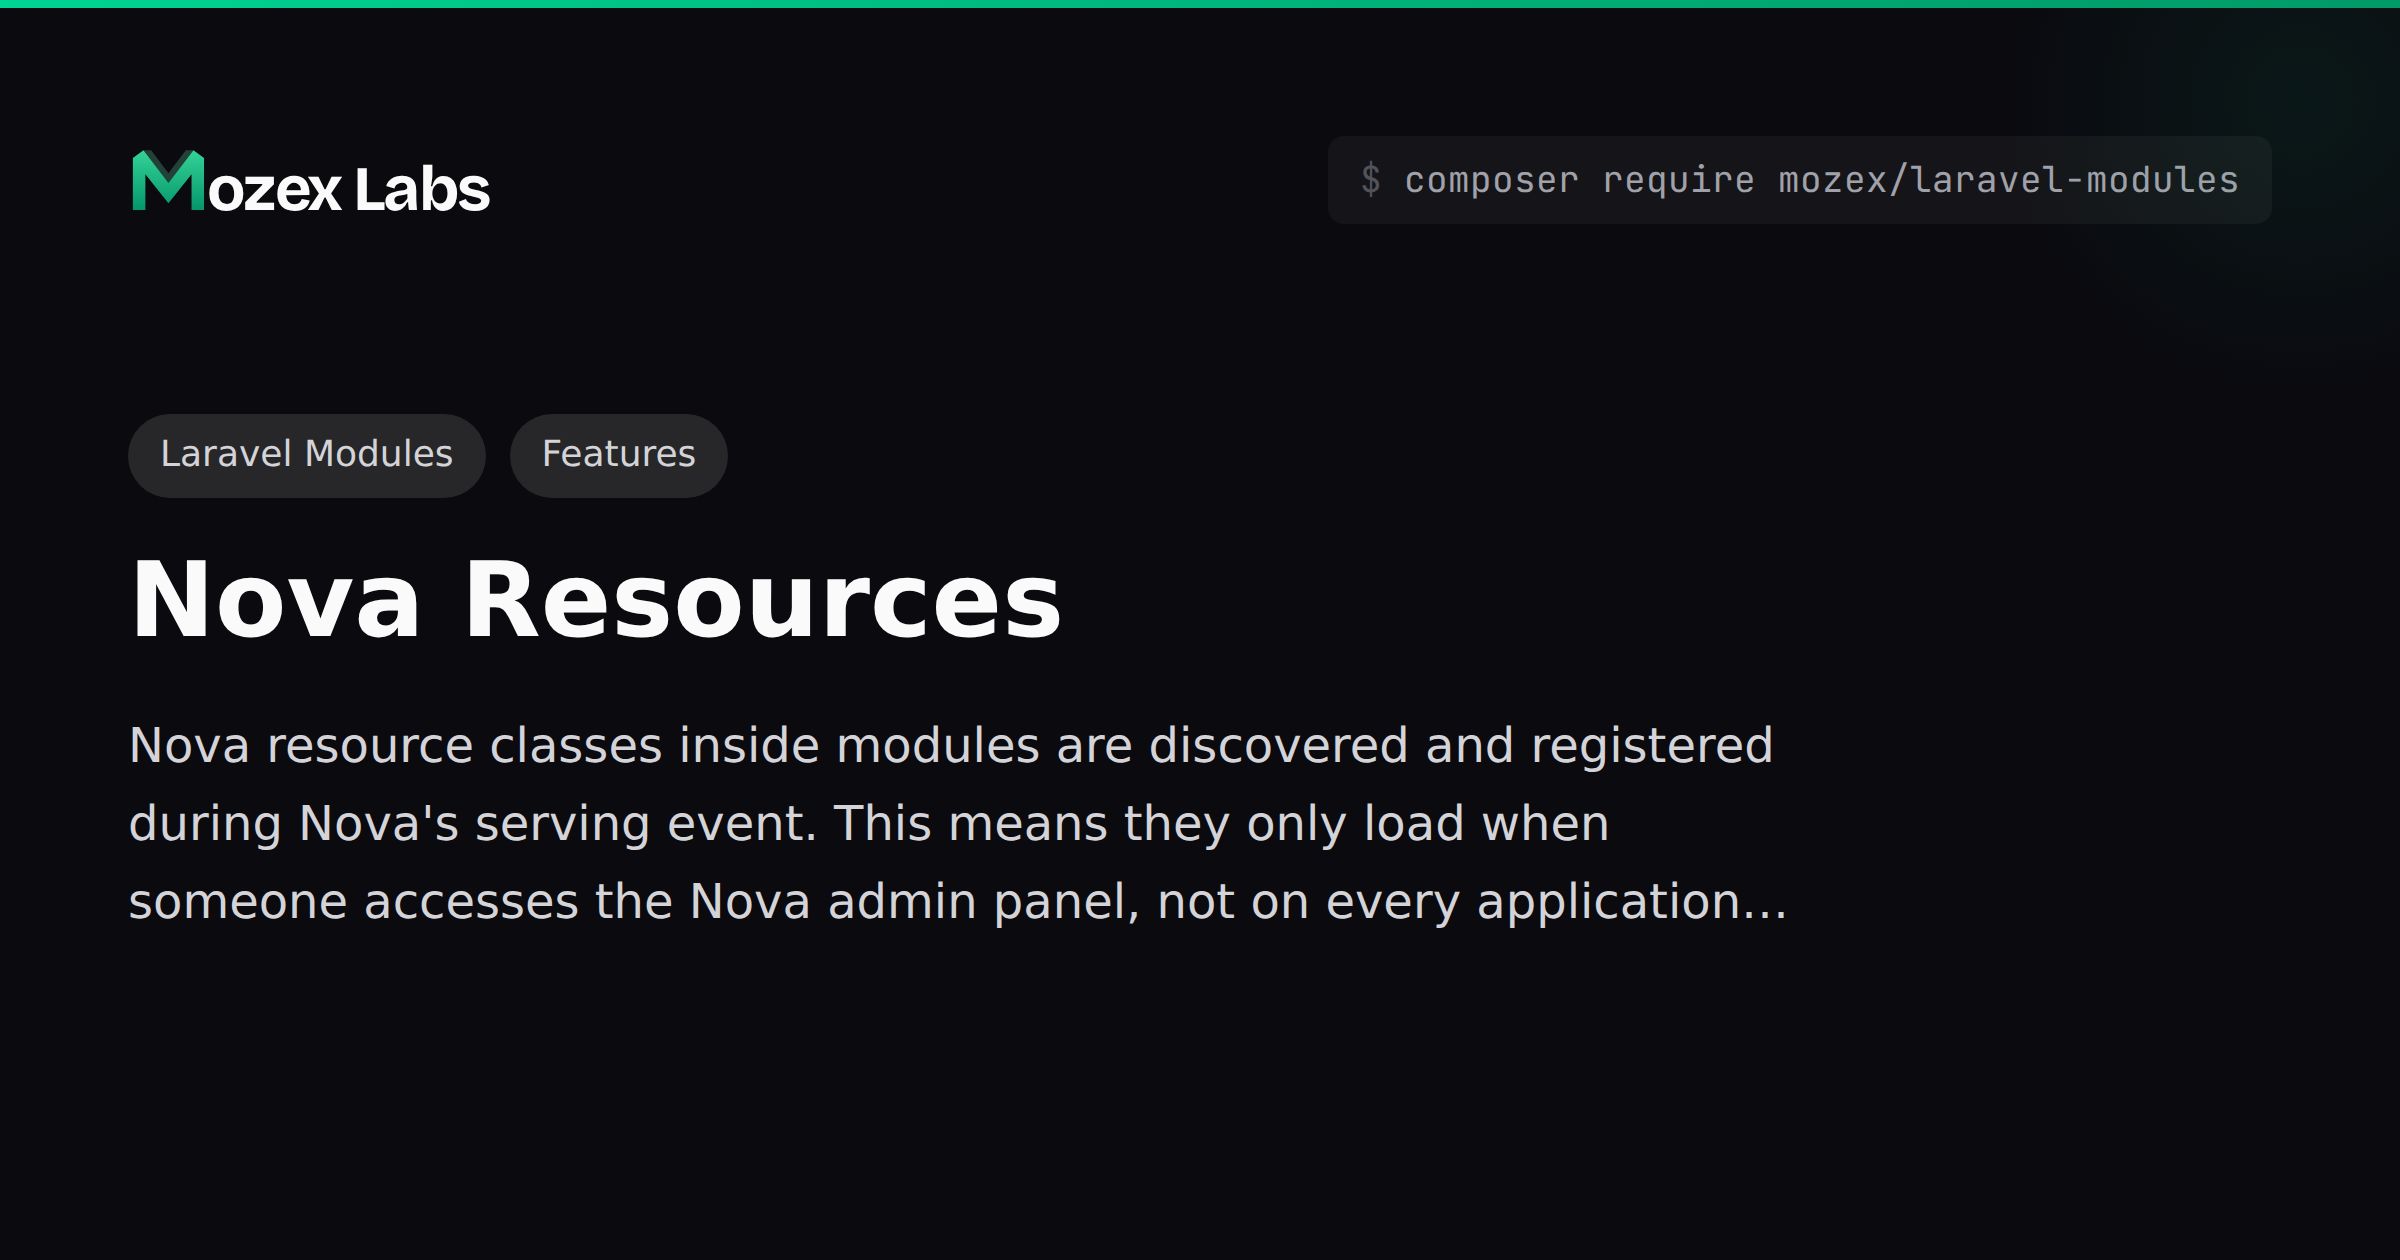Click the composer require command box
Viewport: 2400px width, 1260px height.
1799,180
